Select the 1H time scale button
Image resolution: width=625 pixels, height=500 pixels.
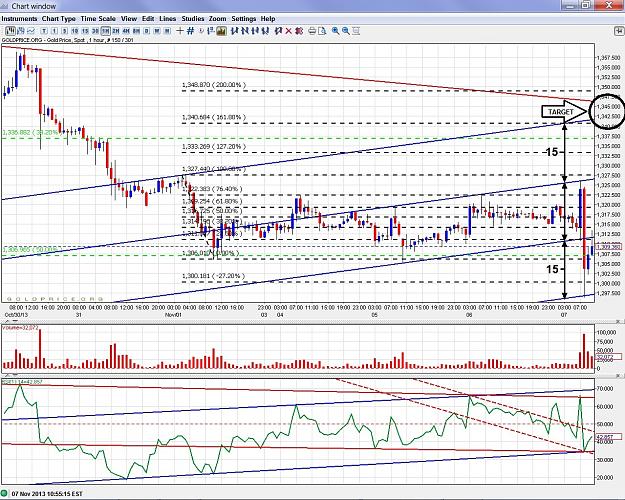click(x=105, y=31)
